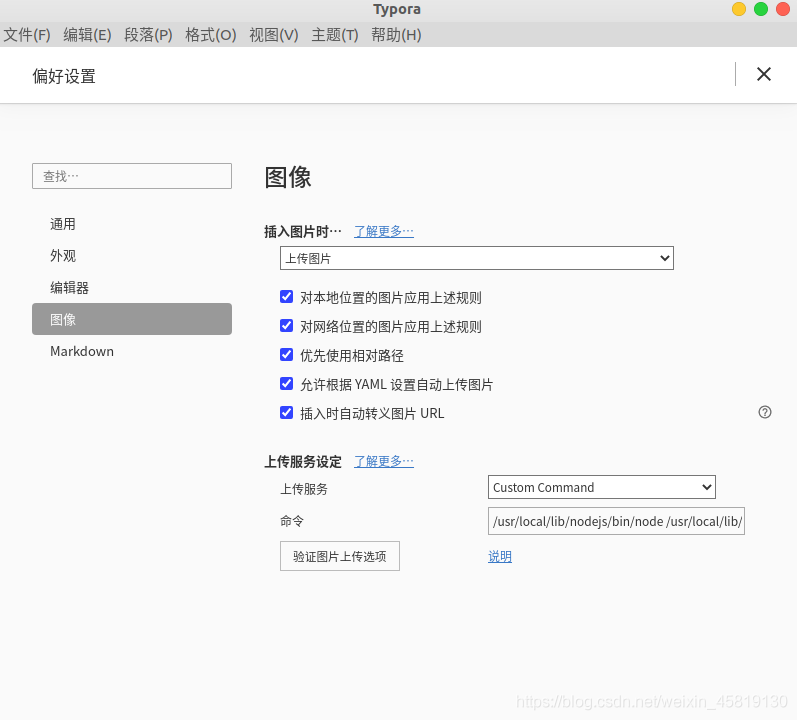797x720 pixels.
Task: Open the 段落(P) menu
Action: pos(148,35)
